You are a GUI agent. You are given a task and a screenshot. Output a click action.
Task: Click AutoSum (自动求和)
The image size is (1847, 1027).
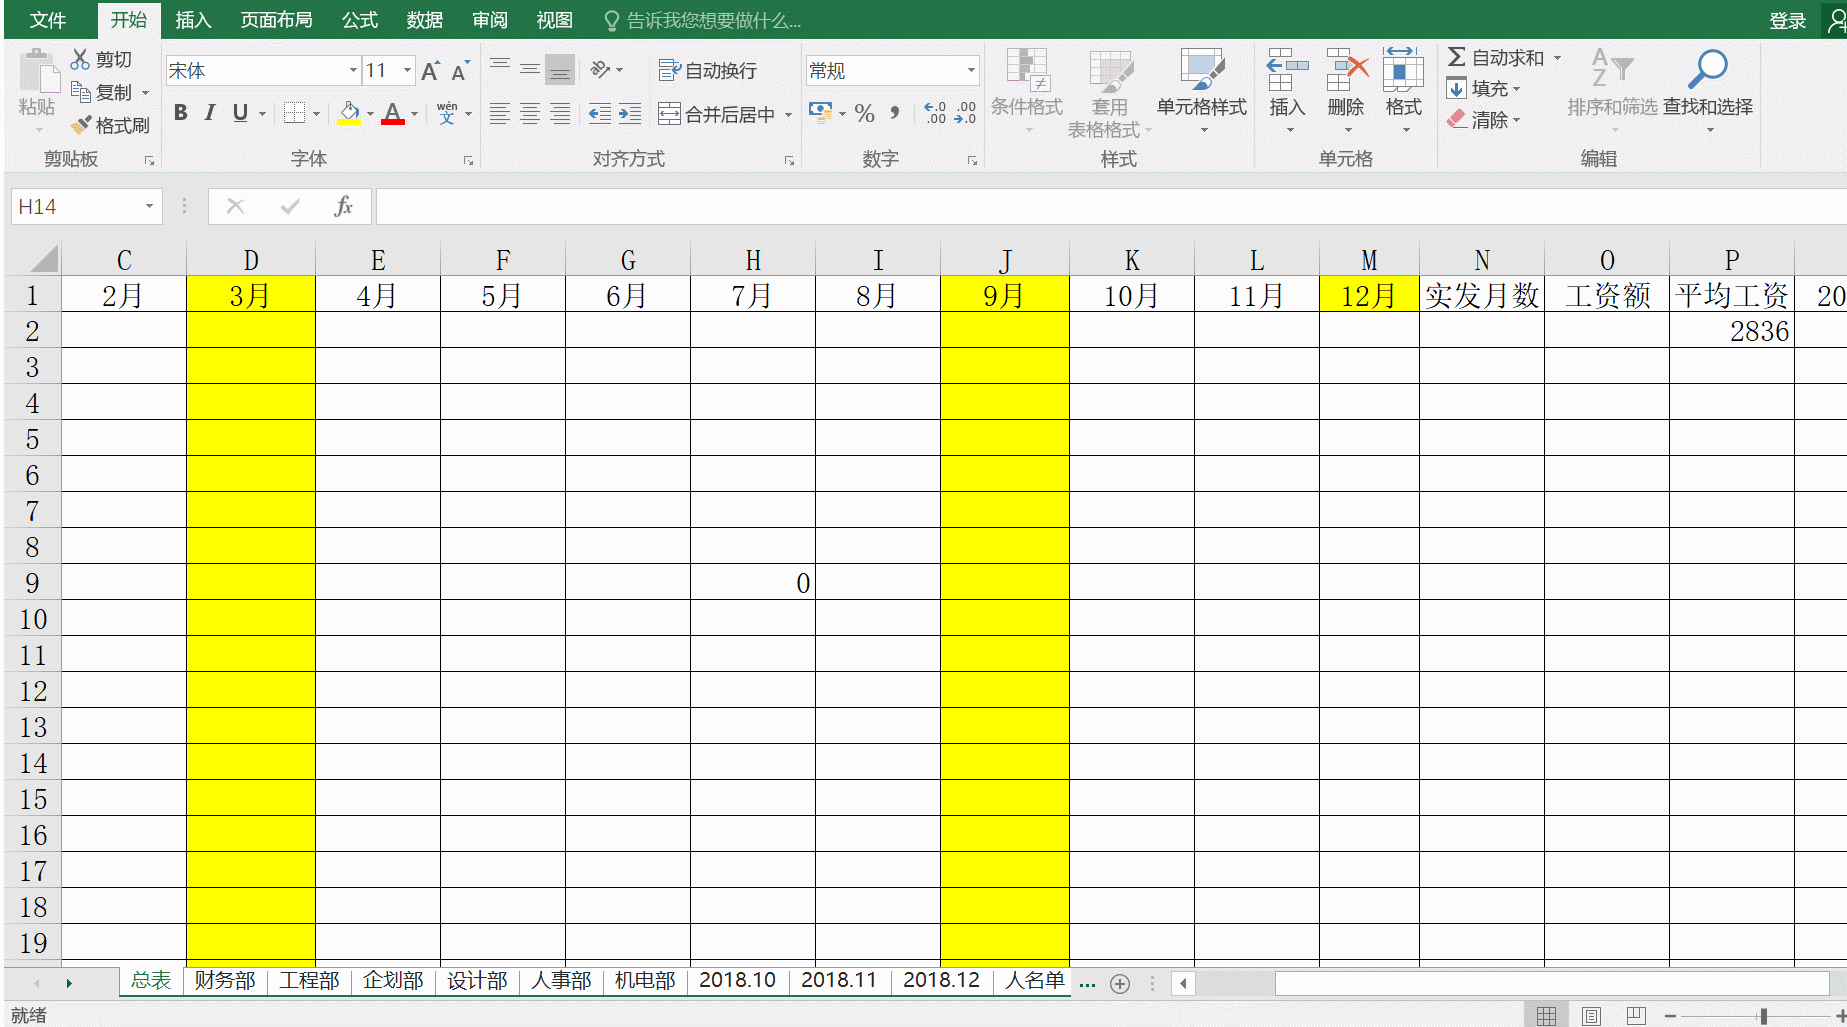point(1496,58)
